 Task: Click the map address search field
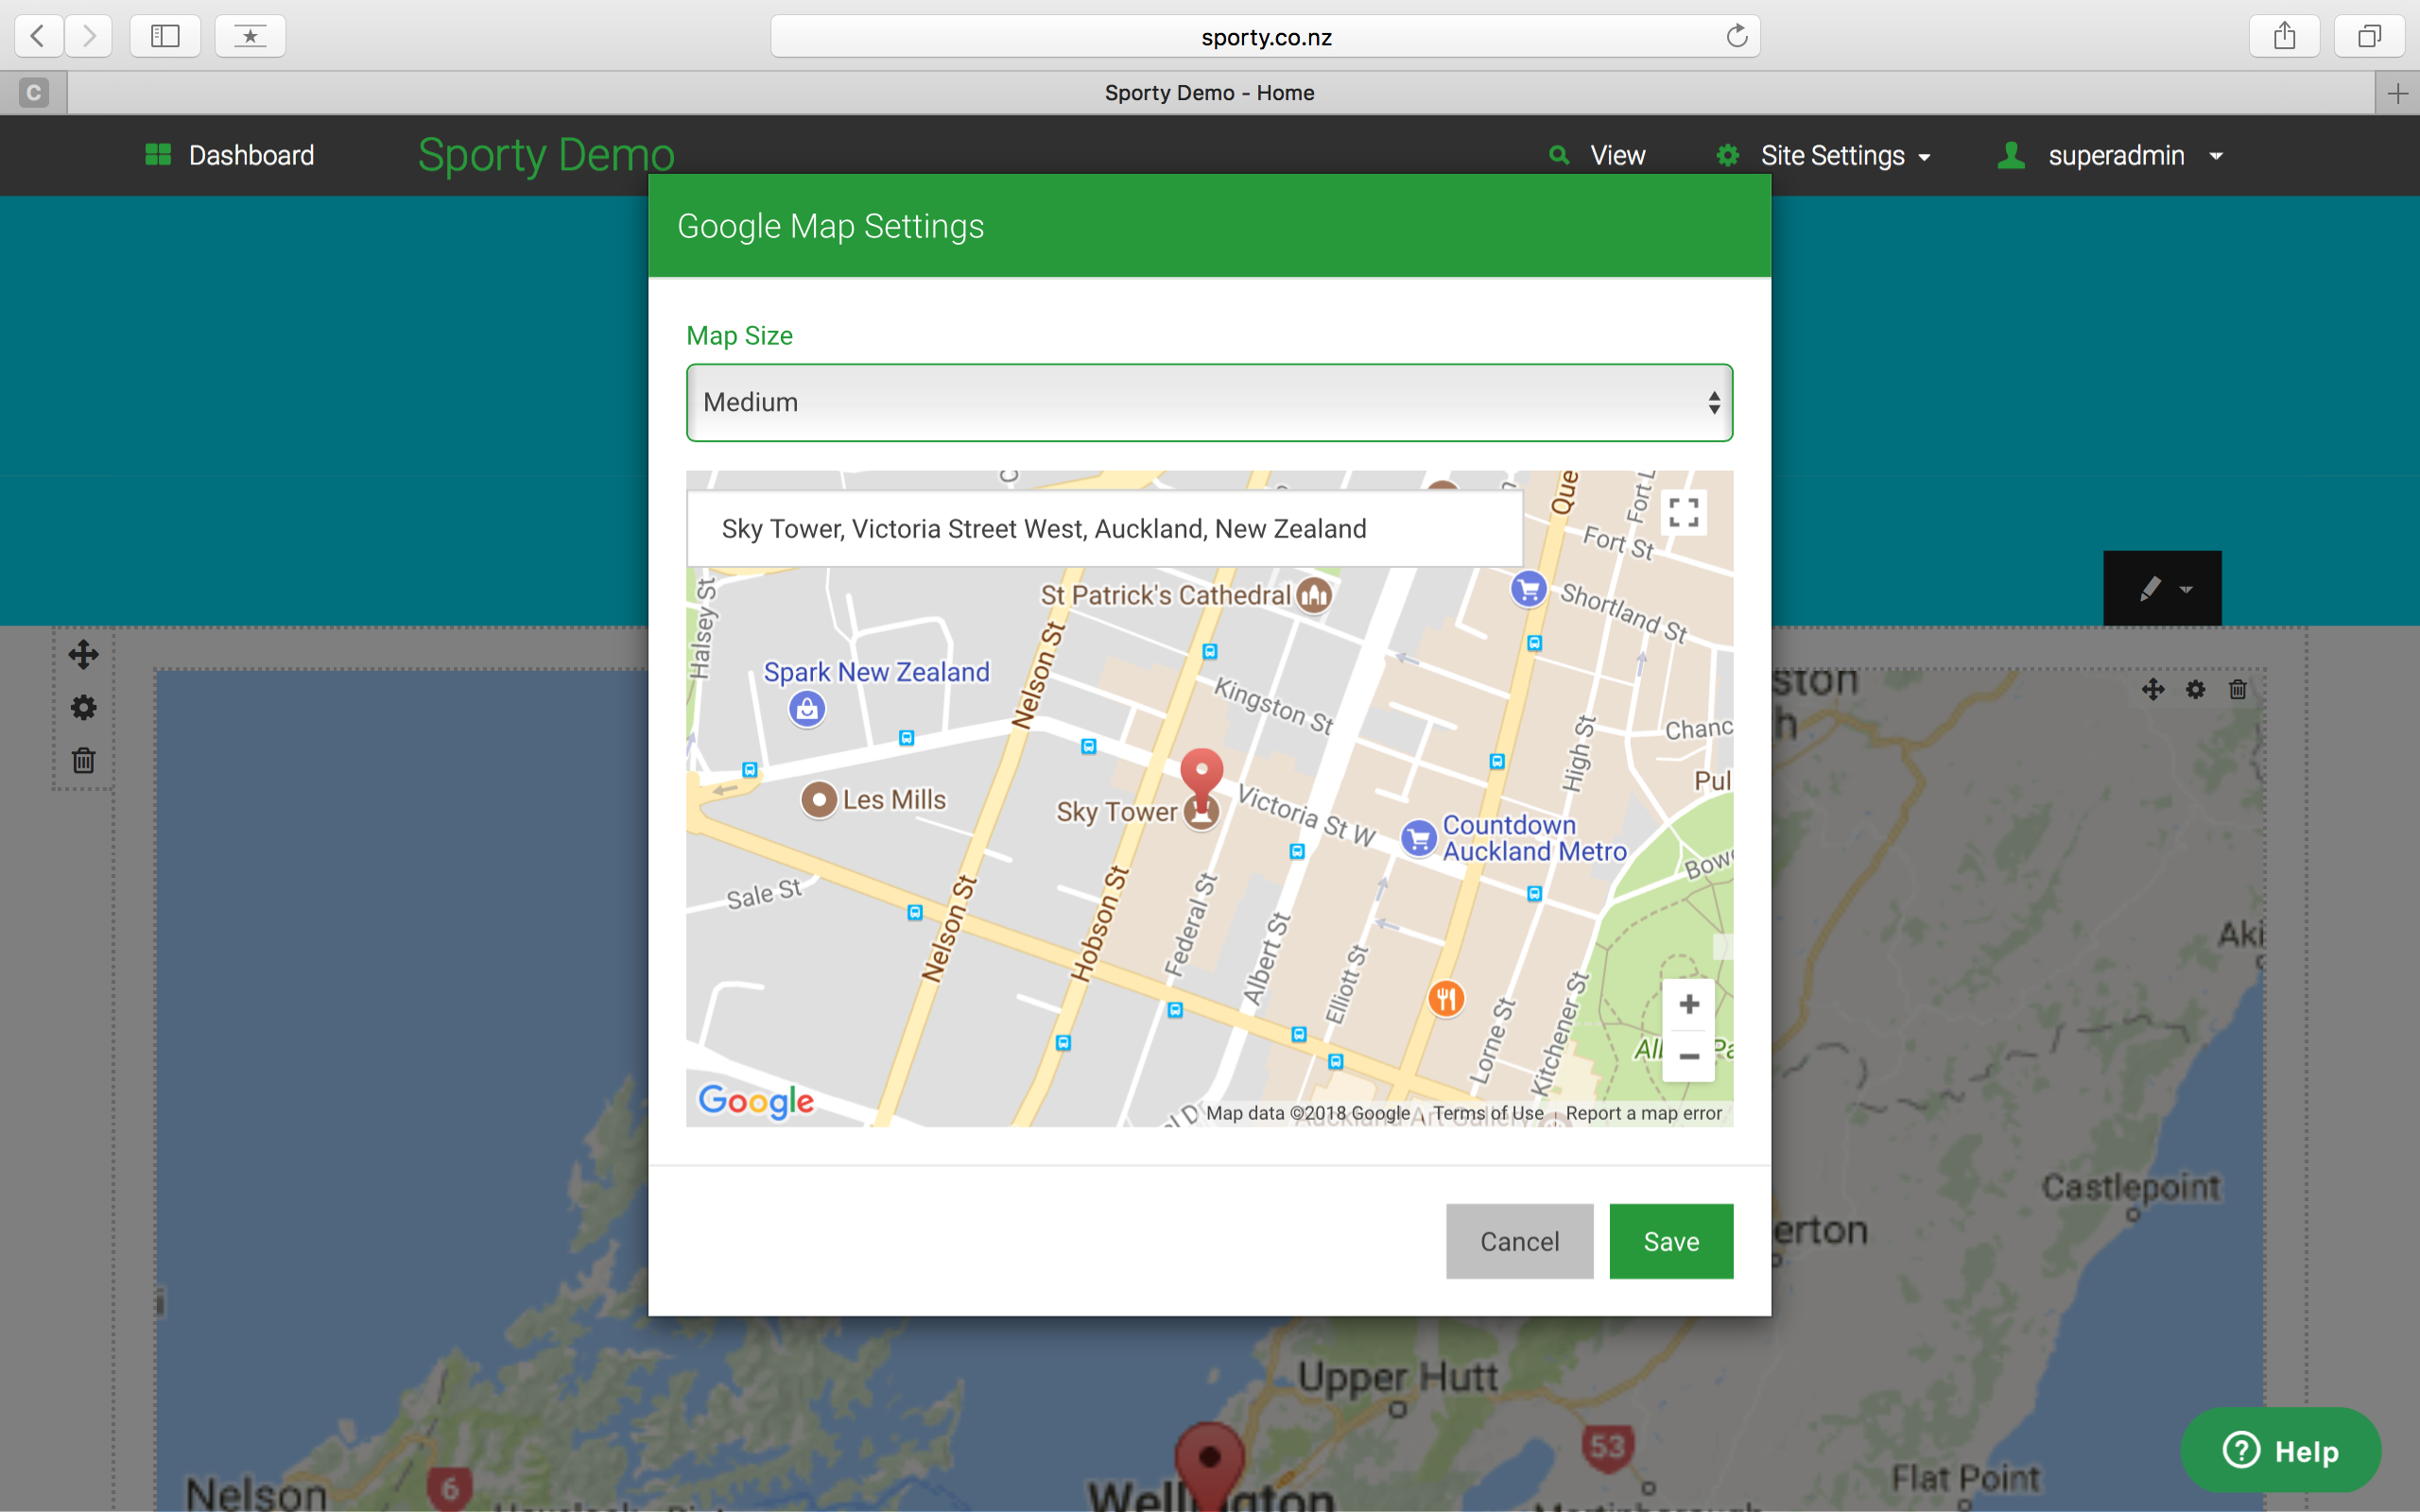pyautogui.click(x=1104, y=528)
